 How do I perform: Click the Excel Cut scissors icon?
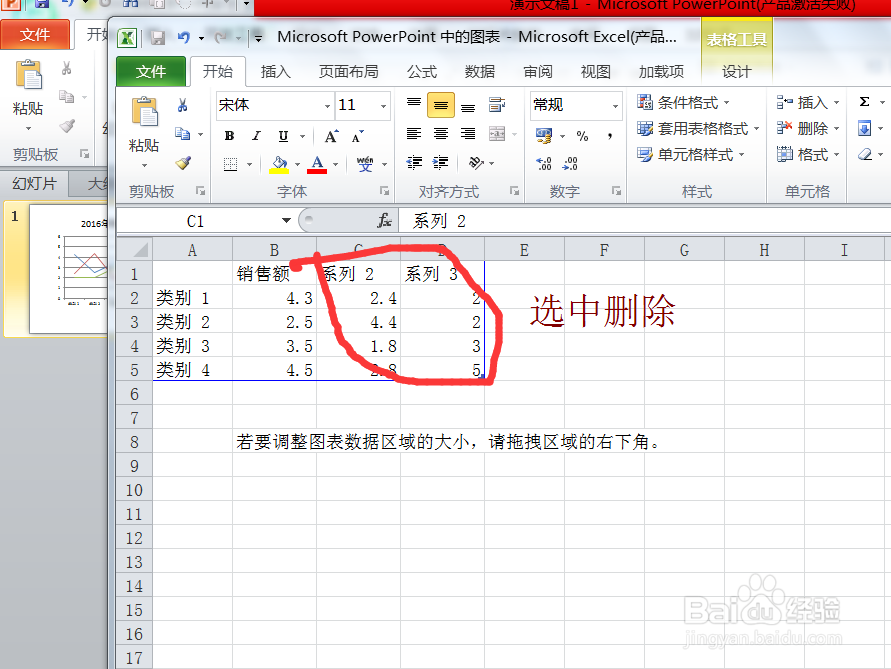click(182, 105)
